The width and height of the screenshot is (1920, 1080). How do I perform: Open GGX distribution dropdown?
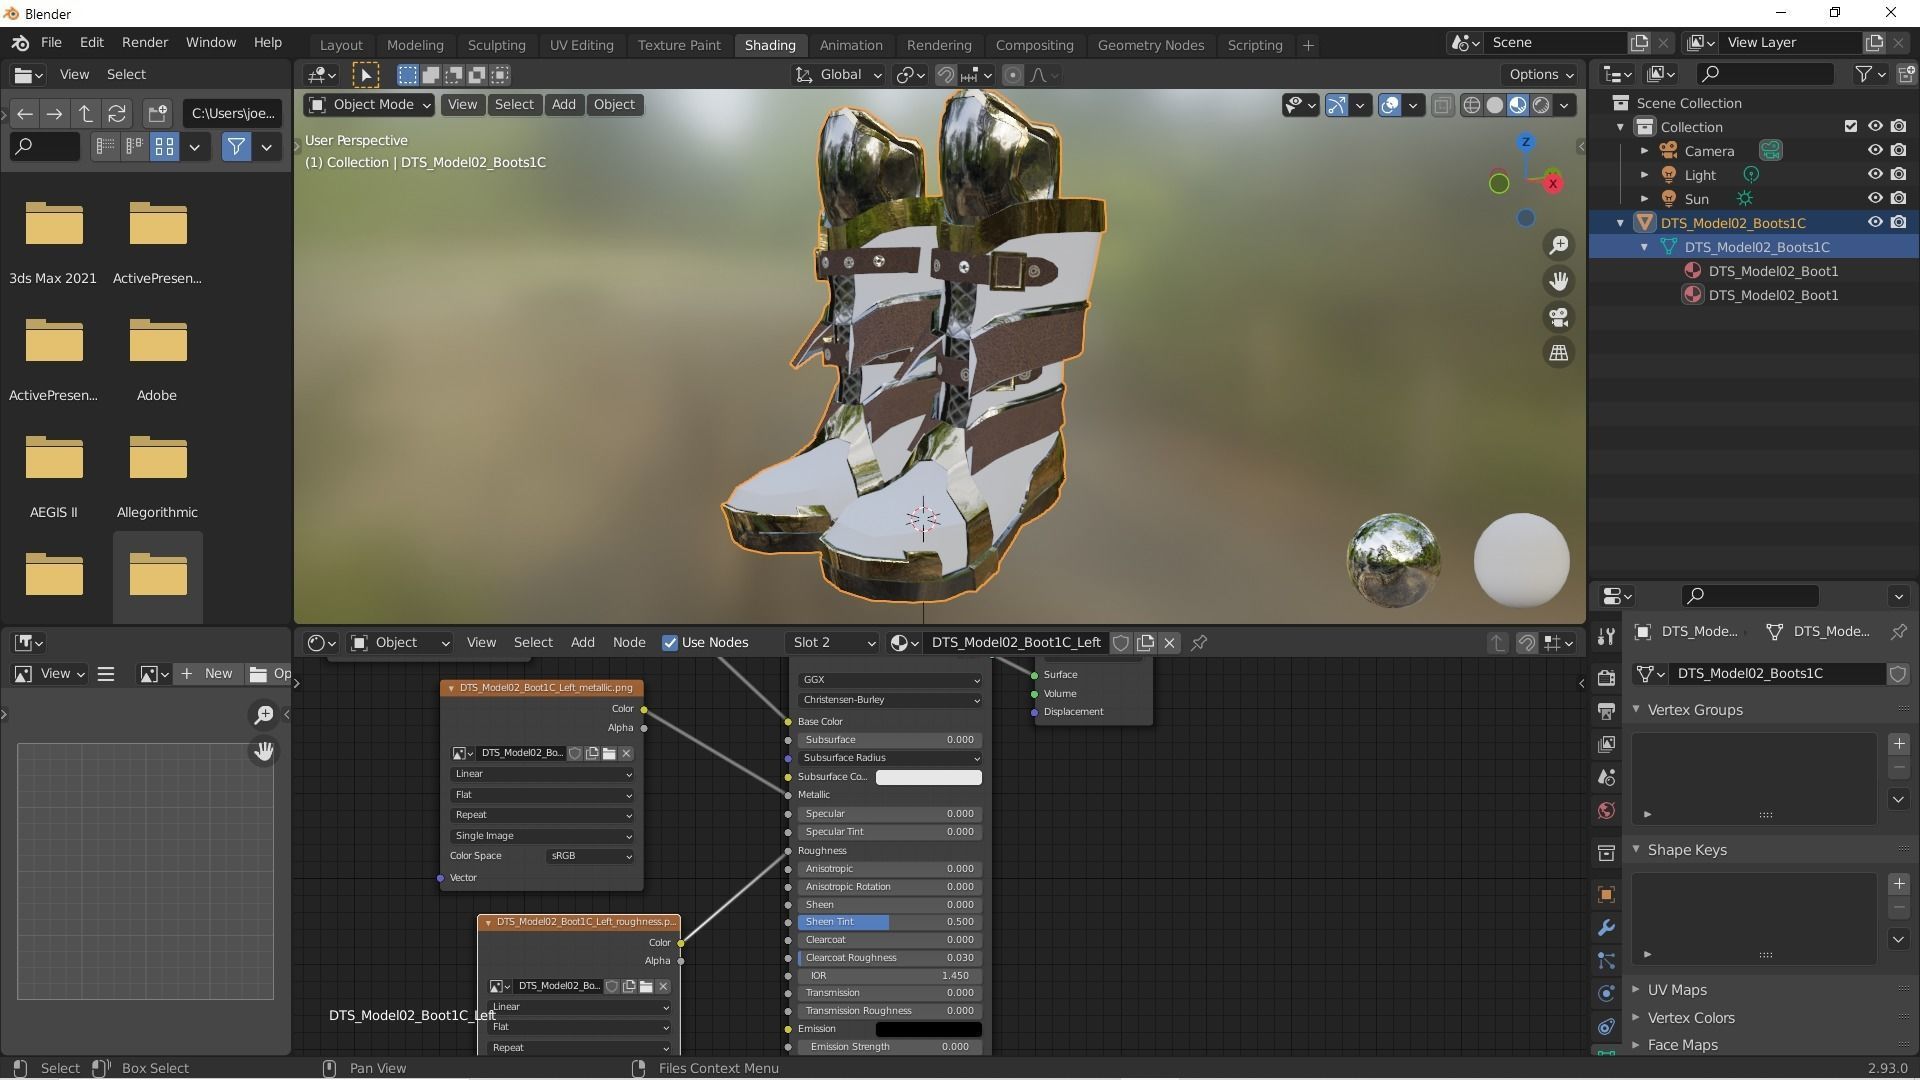(x=890, y=680)
